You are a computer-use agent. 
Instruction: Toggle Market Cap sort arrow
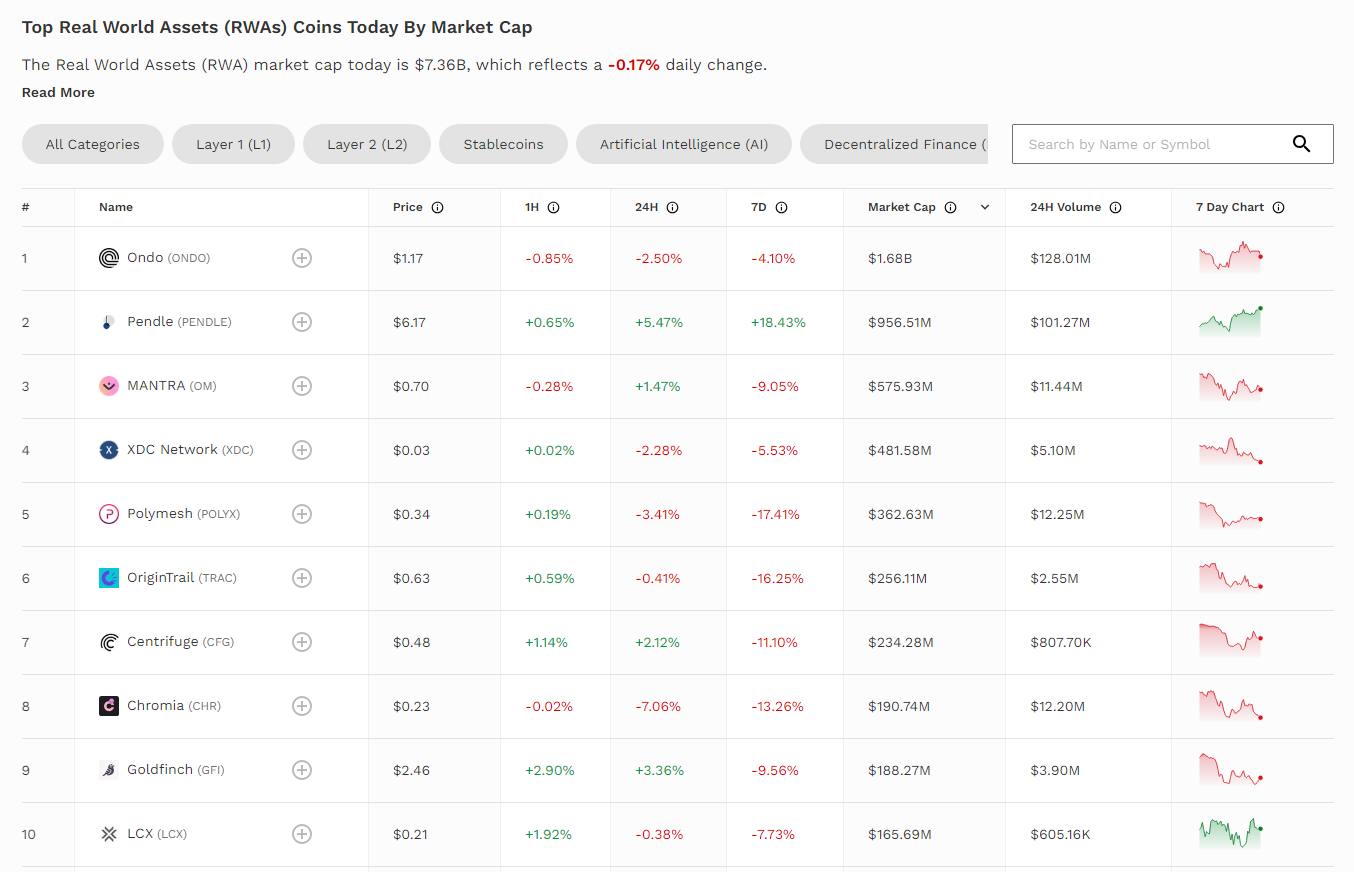(x=985, y=208)
